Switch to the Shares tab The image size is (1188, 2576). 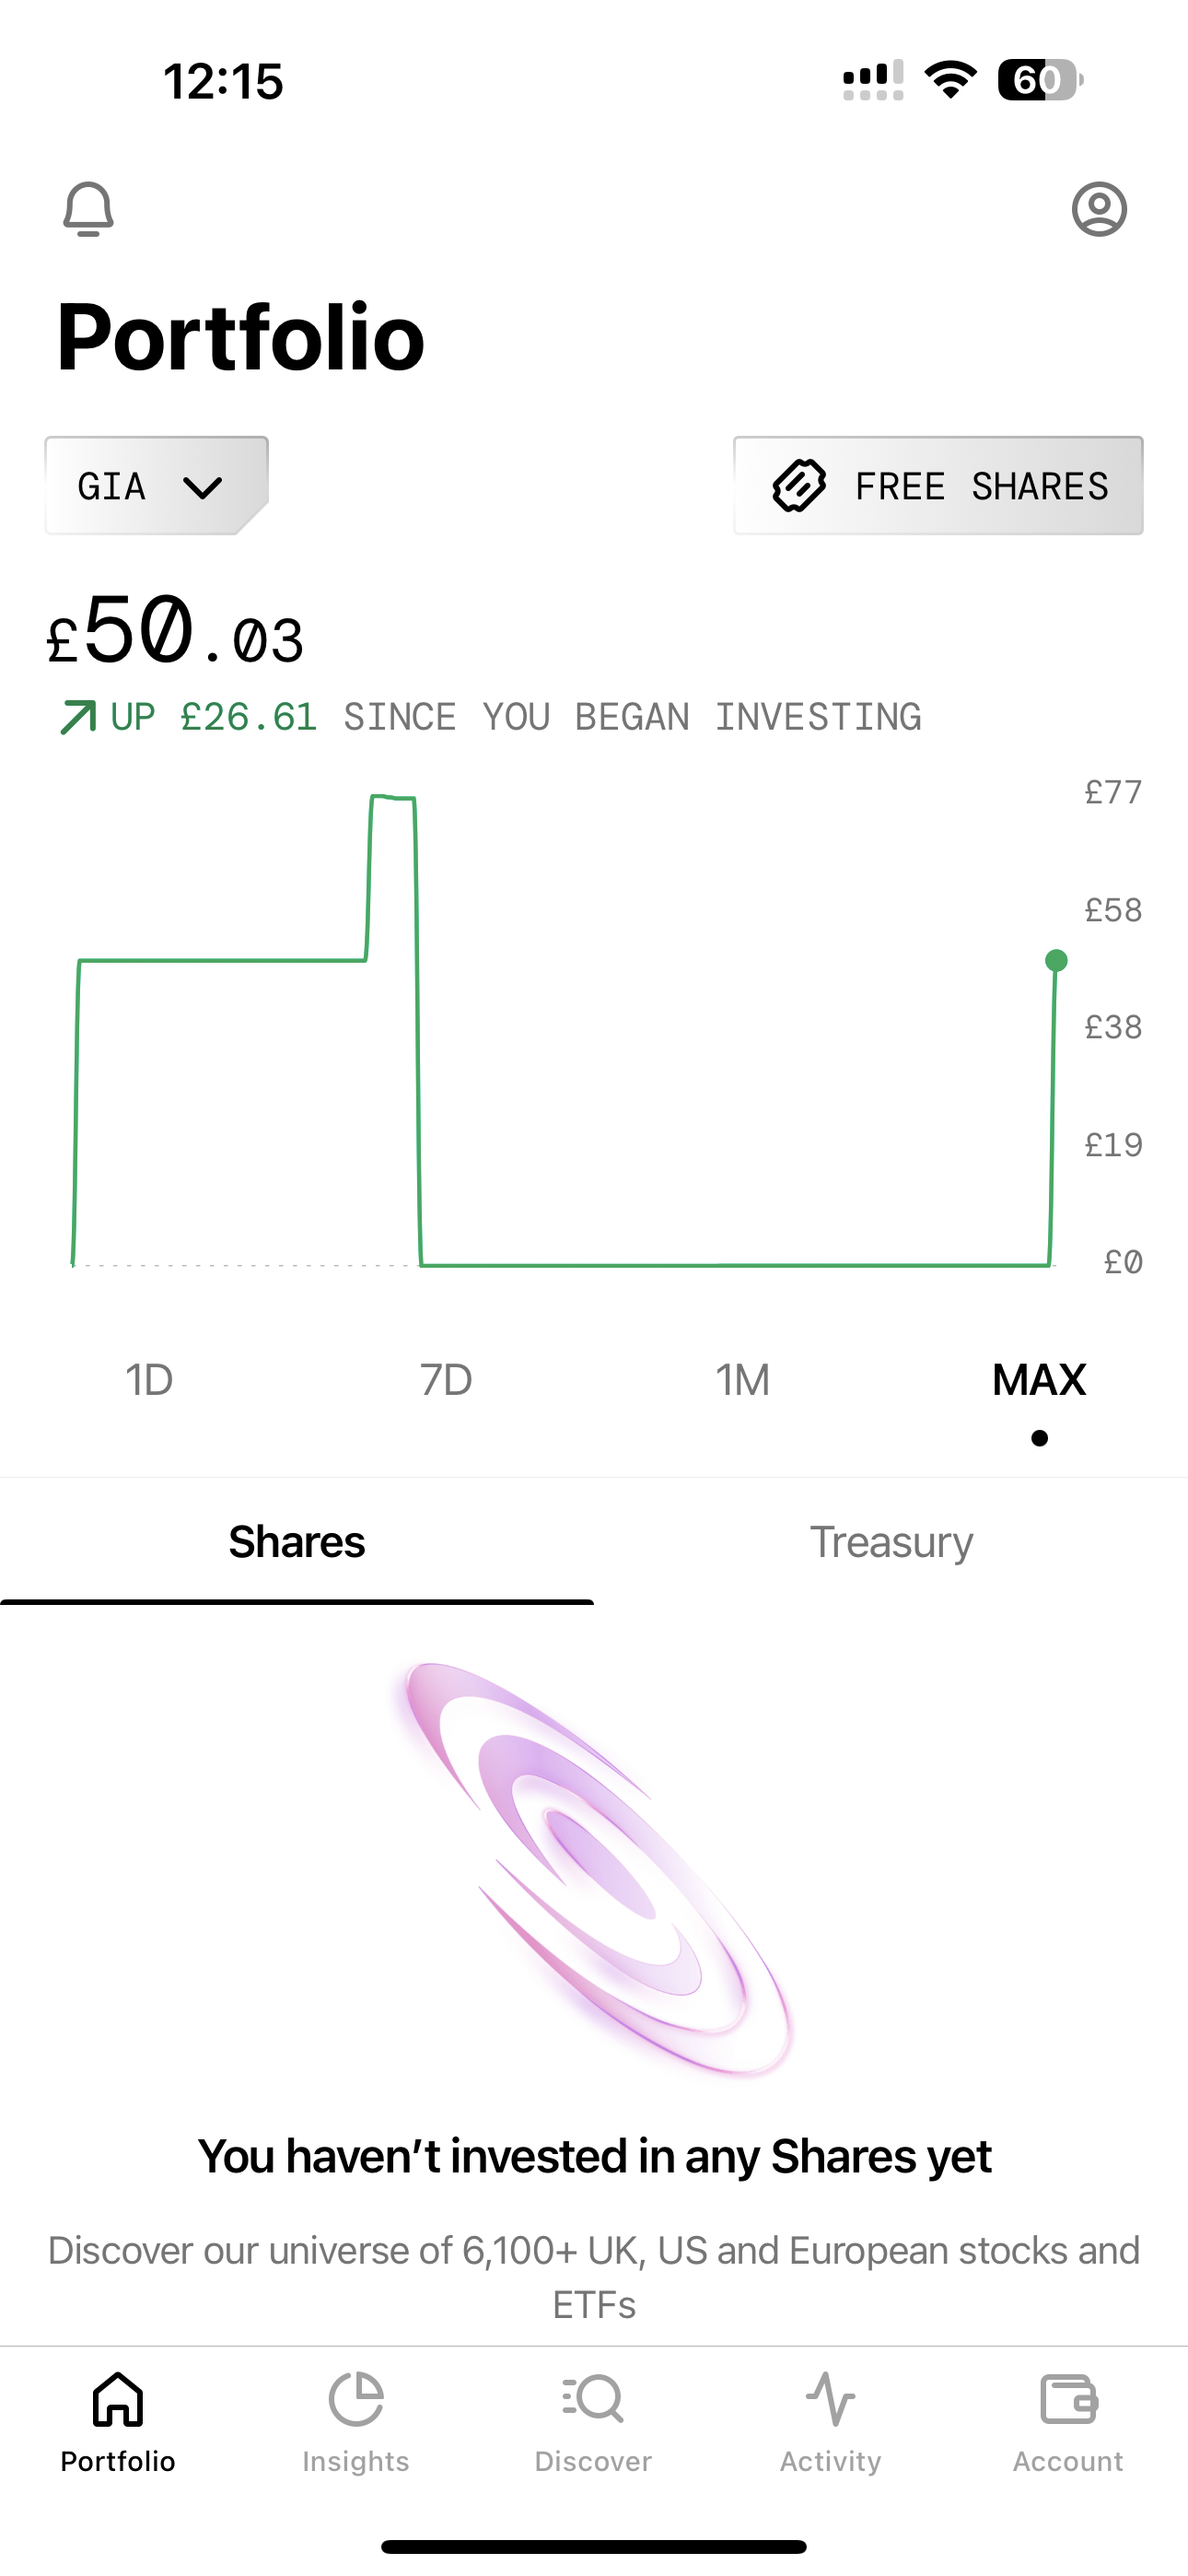point(297,1542)
